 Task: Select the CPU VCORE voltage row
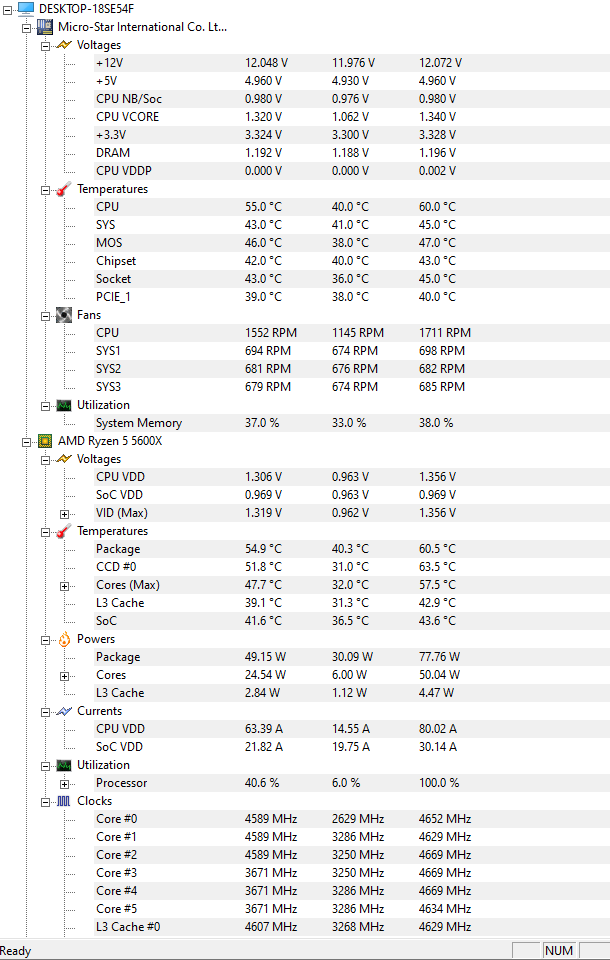click(x=127, y=117)
